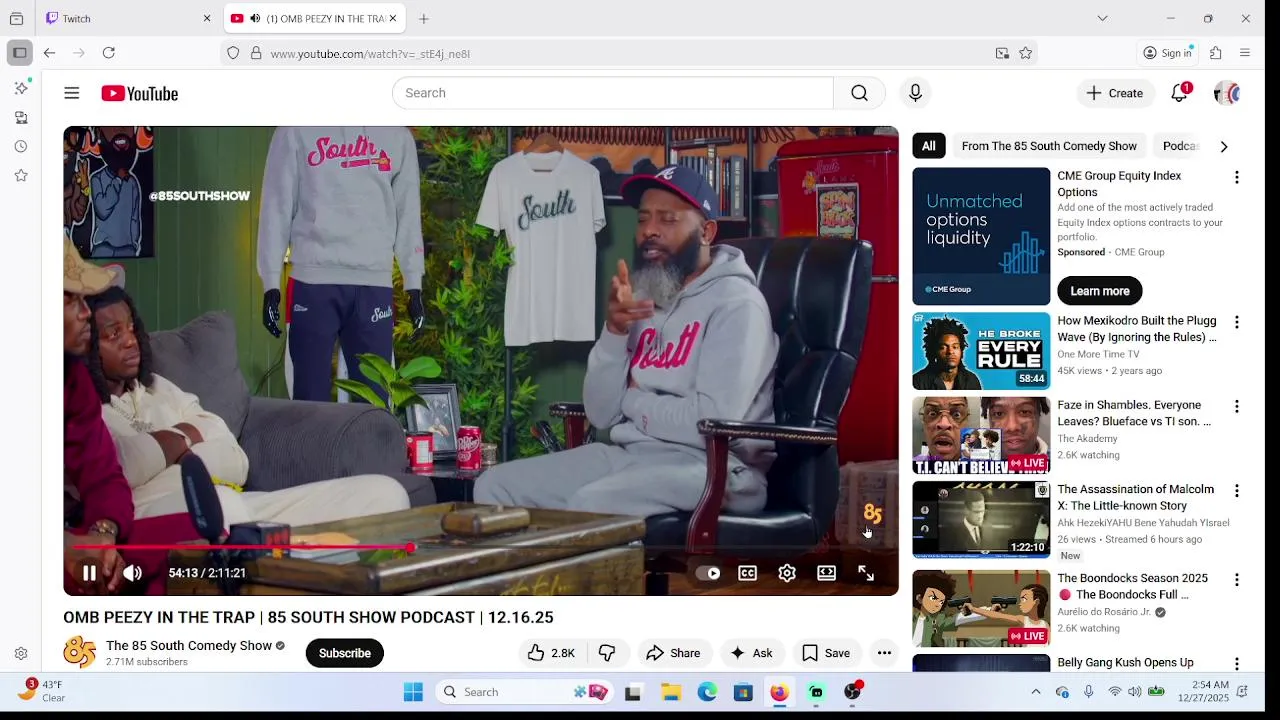Open sidebar settings gear
Screen dimensions: 1280x720
click(x=21, y=653)
